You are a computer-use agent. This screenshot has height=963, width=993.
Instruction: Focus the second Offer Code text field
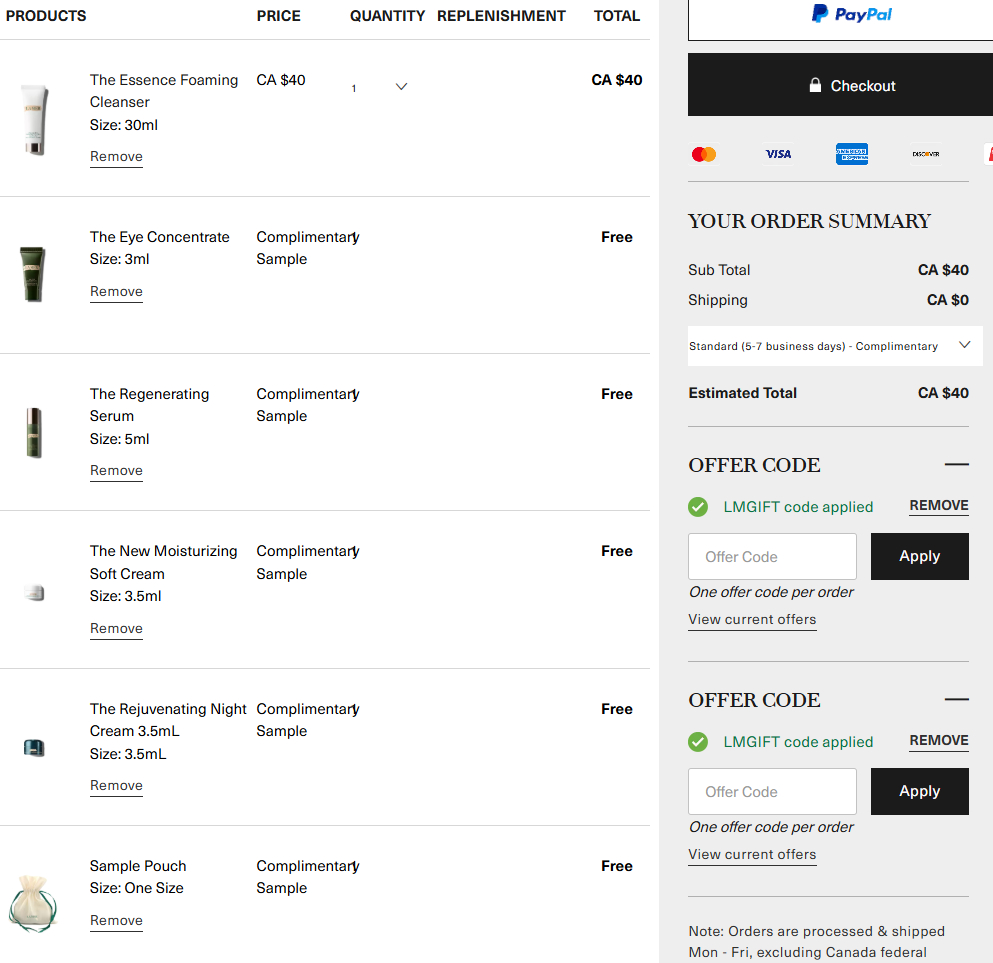[772, 792]
